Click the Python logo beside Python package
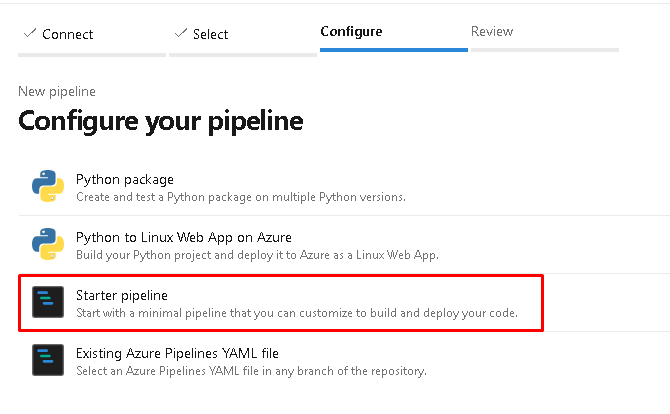 click(48, 187)
